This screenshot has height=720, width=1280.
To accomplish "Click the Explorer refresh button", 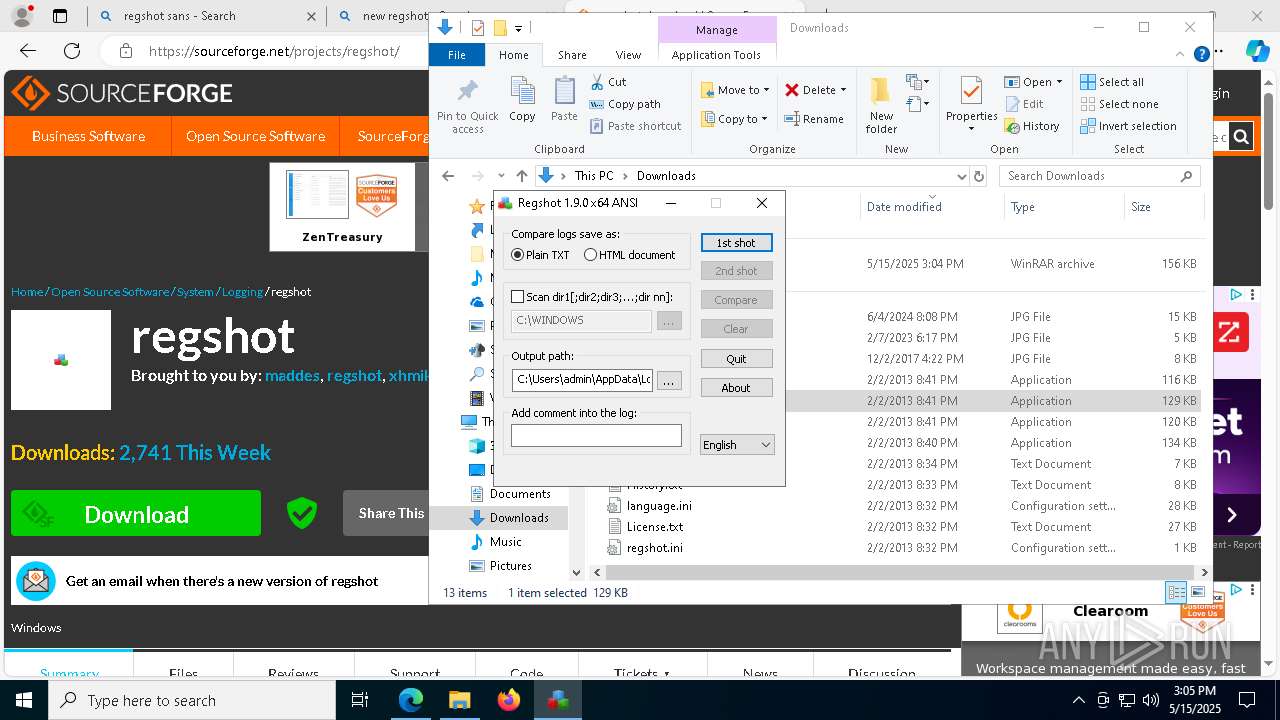I will pos(979,176).
